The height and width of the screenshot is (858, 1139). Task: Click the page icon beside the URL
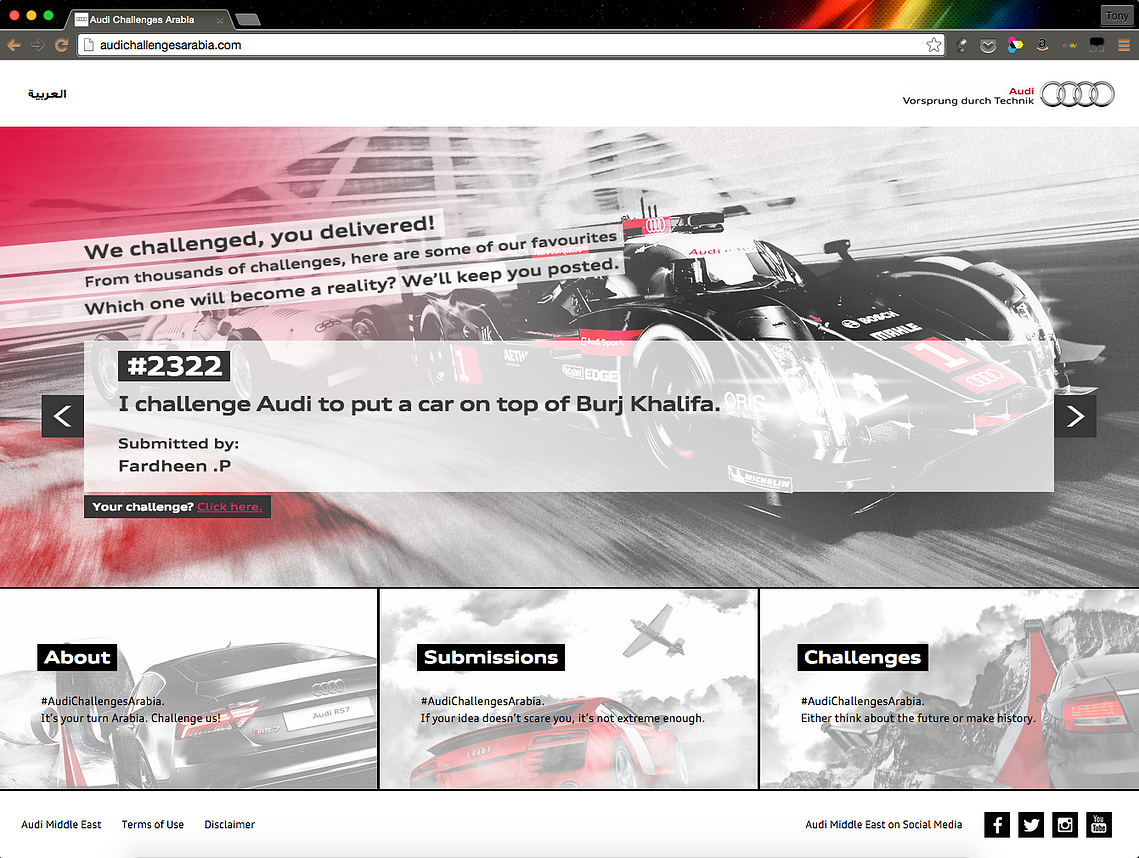89,45
